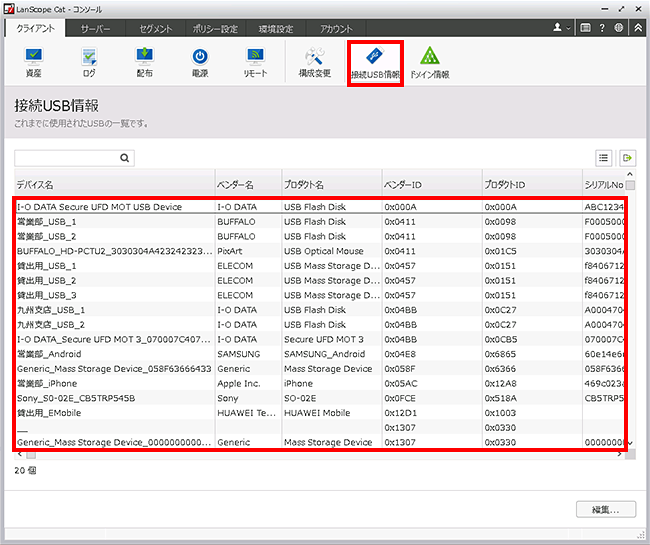Select the BUFFALO_HD-PCTU2 device row
The image size is (650, 545).
tap(320, 251)
